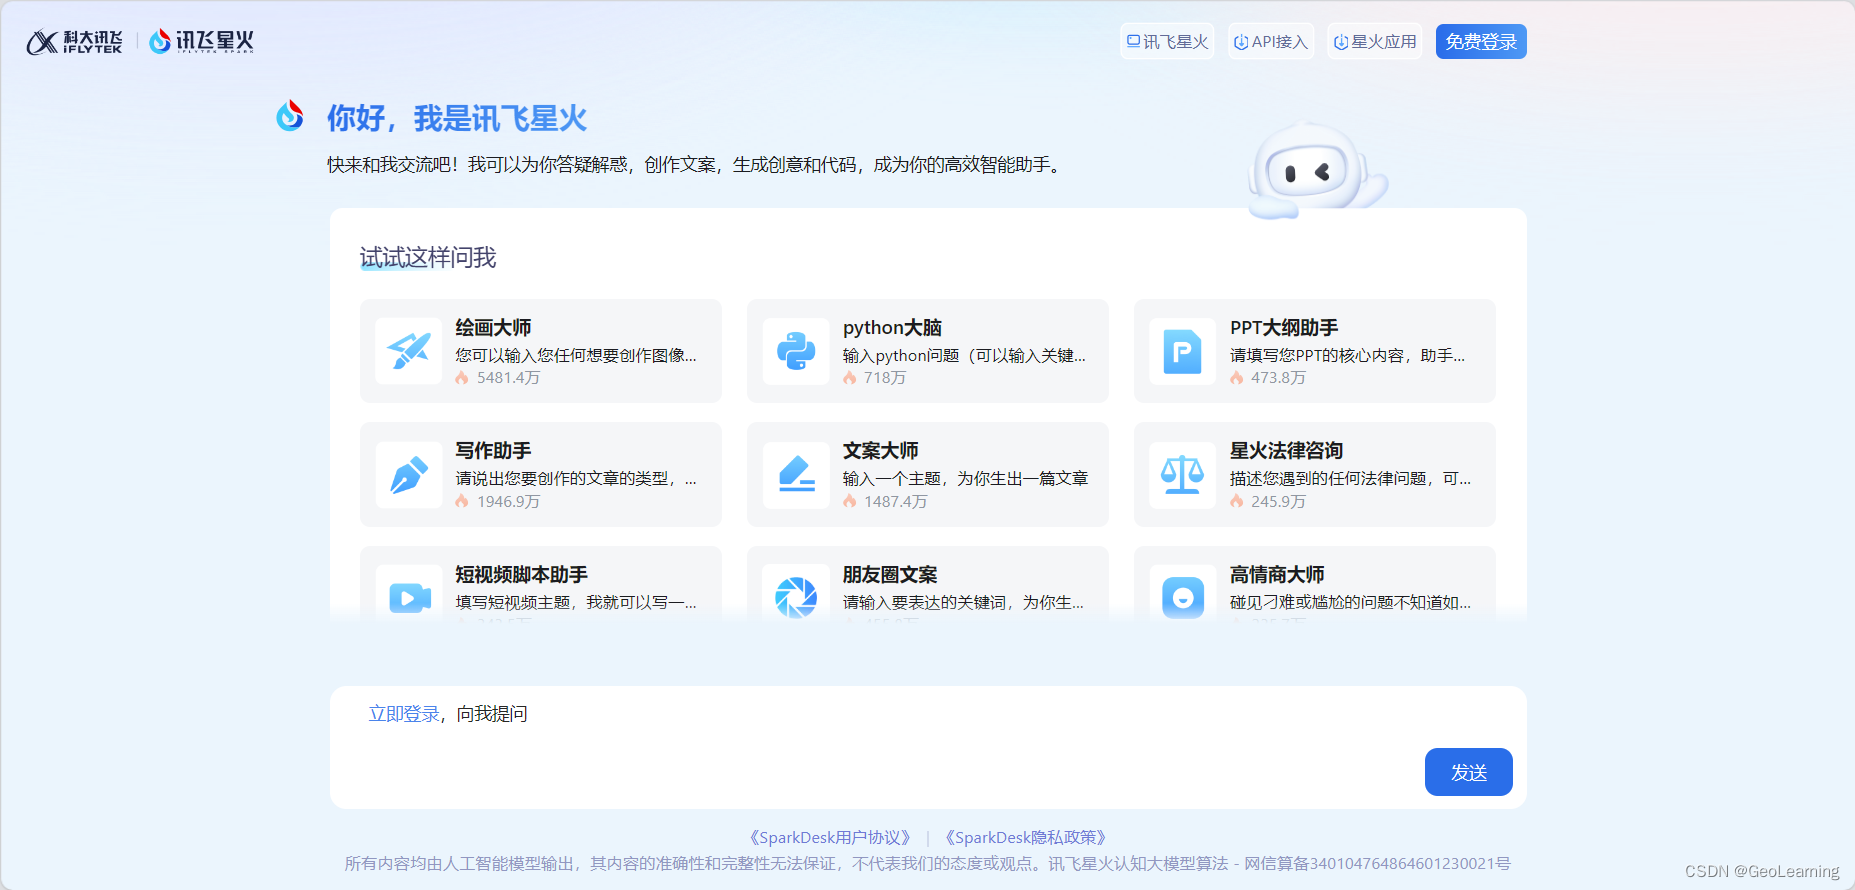Click the 讯飞星火 Spark logo in header
The height and width of the screenshot is (890, 1855).
coord(201,41)
